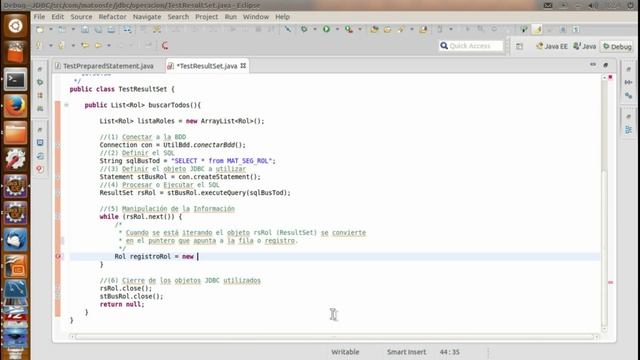
Task: Click the vertical editor scrollbar
Action: pyautogui.click(x=604, y=248)
